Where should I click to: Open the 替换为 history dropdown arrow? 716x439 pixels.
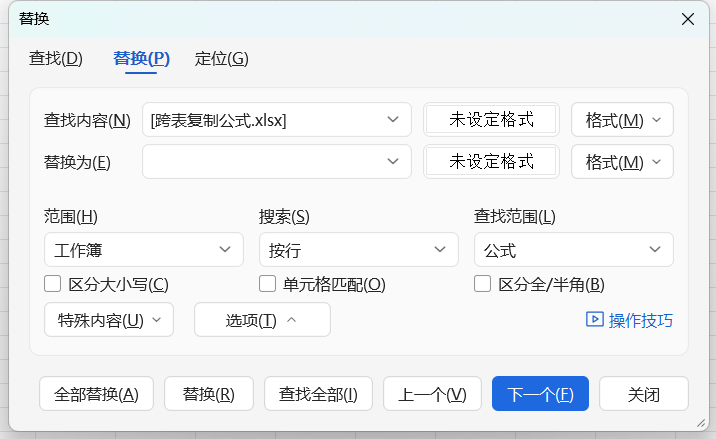coord(392,161)
